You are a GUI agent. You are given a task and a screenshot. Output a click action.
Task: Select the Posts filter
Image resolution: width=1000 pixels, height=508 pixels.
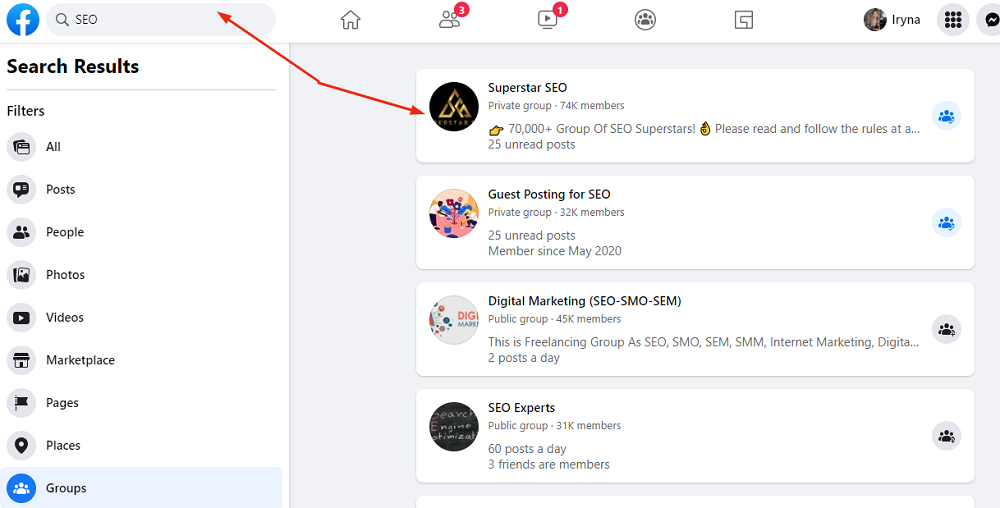141,190
